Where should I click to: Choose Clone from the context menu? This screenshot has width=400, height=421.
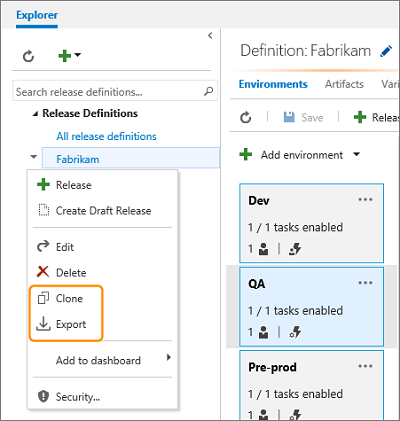[103, 298]
